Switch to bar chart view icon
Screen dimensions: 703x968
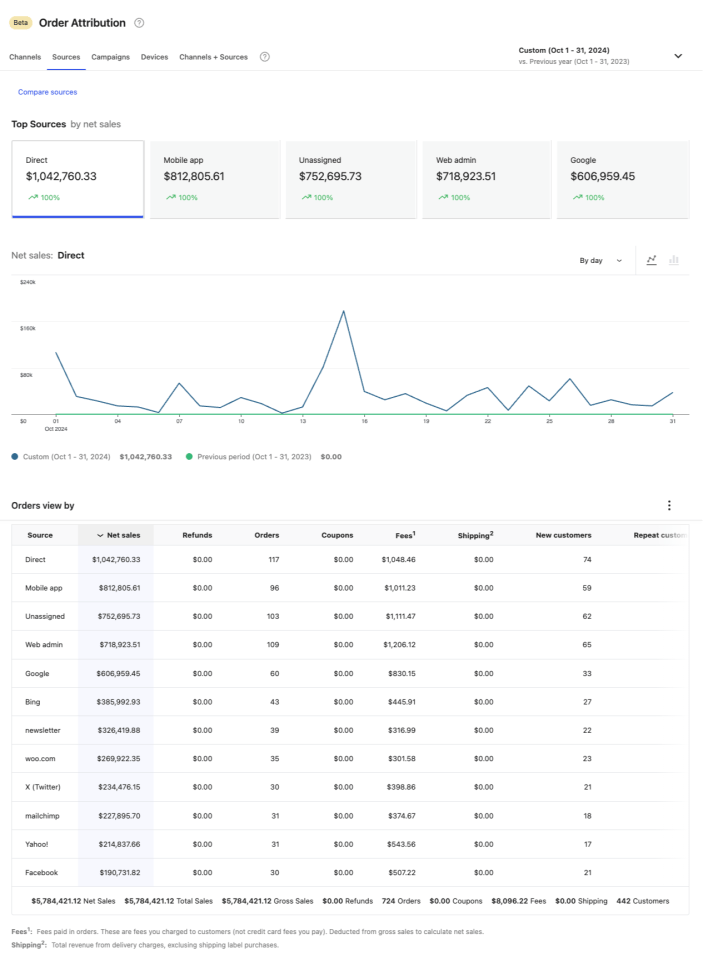674,260
